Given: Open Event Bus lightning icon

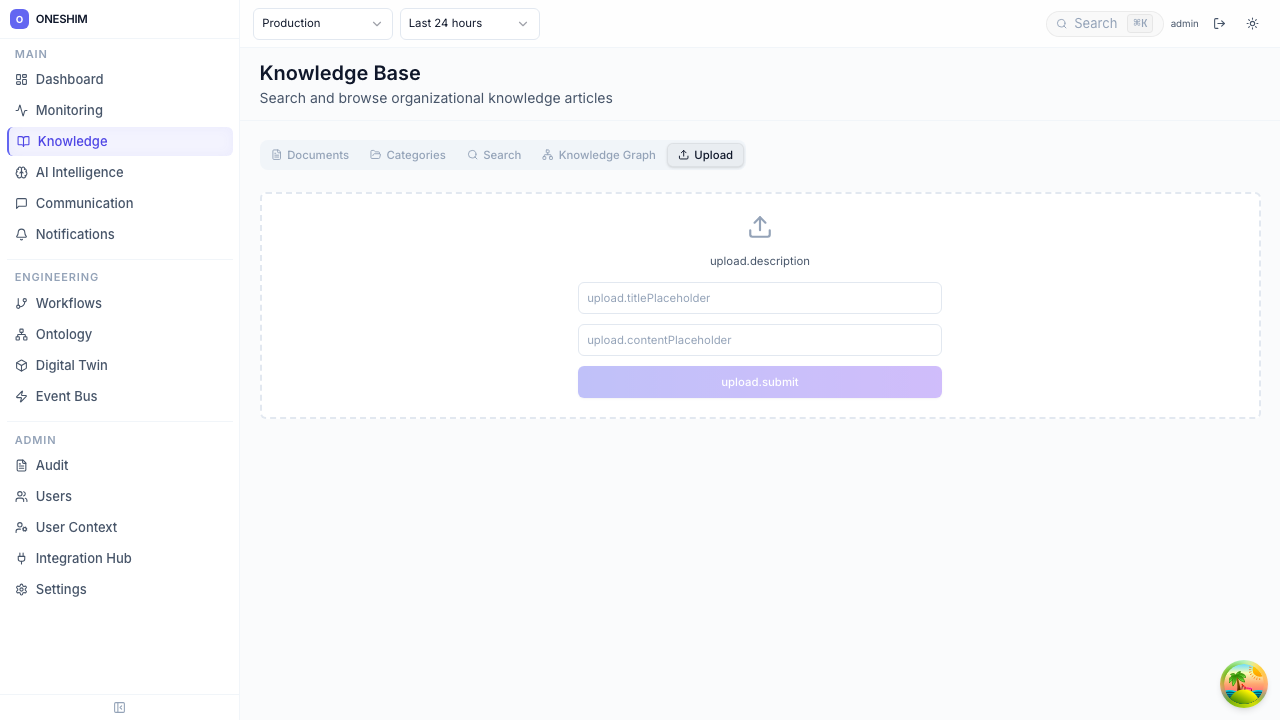Looking at the screenshot, I should 21,397.
